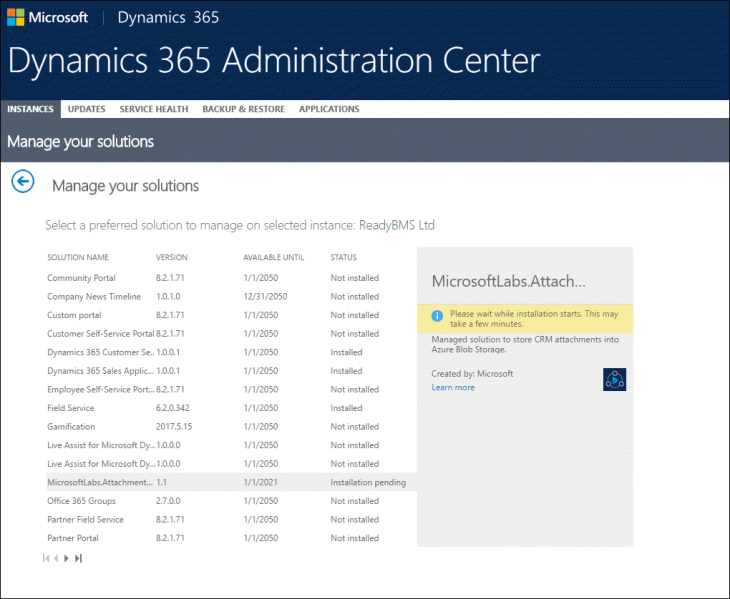Click the VERSION column header

pyautogui.click(x=171, y=257)
